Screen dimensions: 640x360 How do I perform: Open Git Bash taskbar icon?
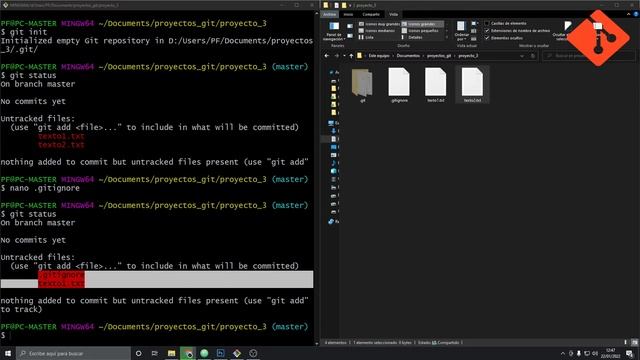237,353
